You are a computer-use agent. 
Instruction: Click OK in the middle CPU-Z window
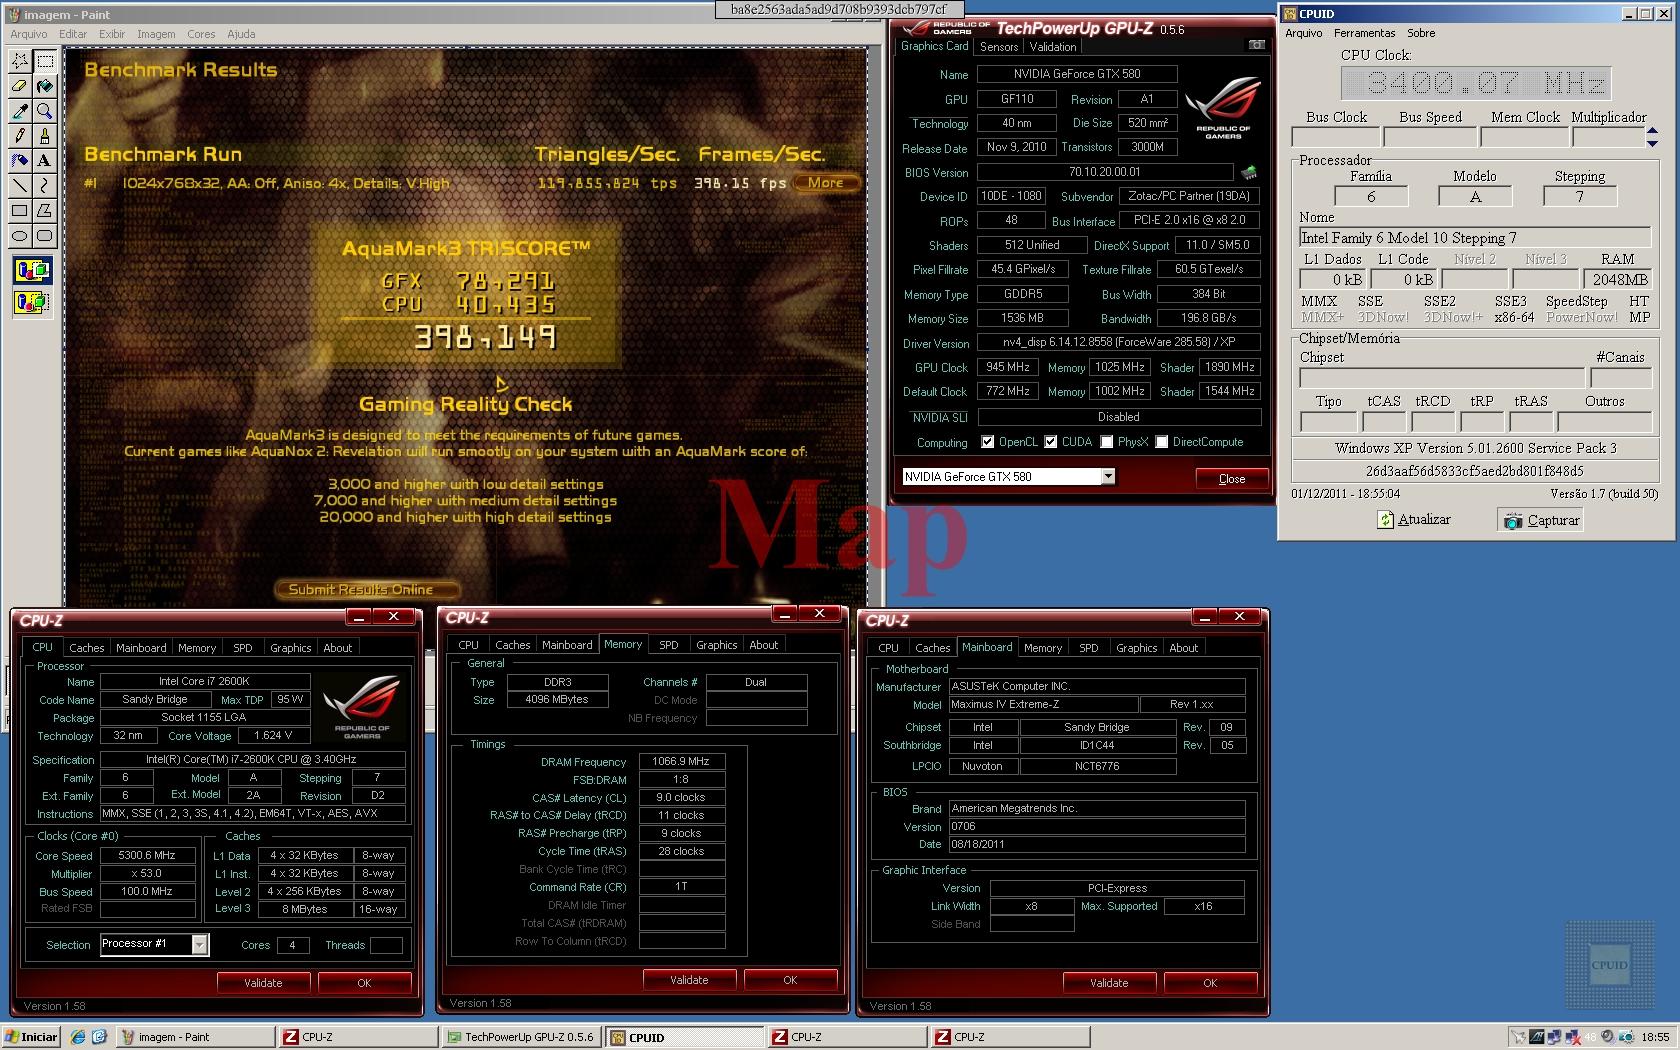tap(790, 980)
